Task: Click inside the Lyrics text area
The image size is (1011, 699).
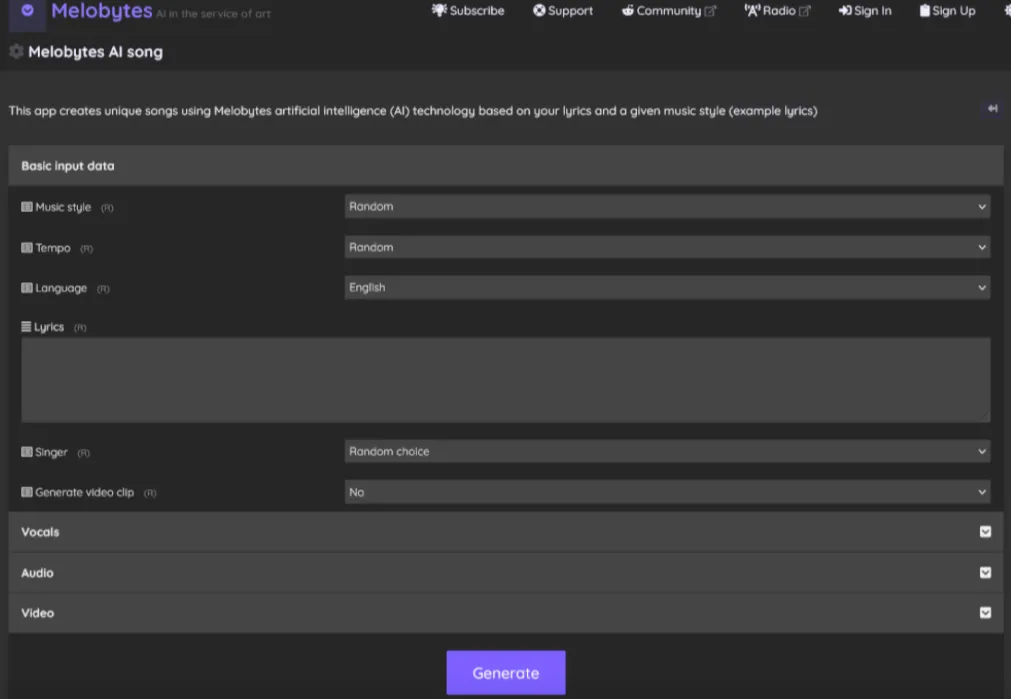Action: 506,380
